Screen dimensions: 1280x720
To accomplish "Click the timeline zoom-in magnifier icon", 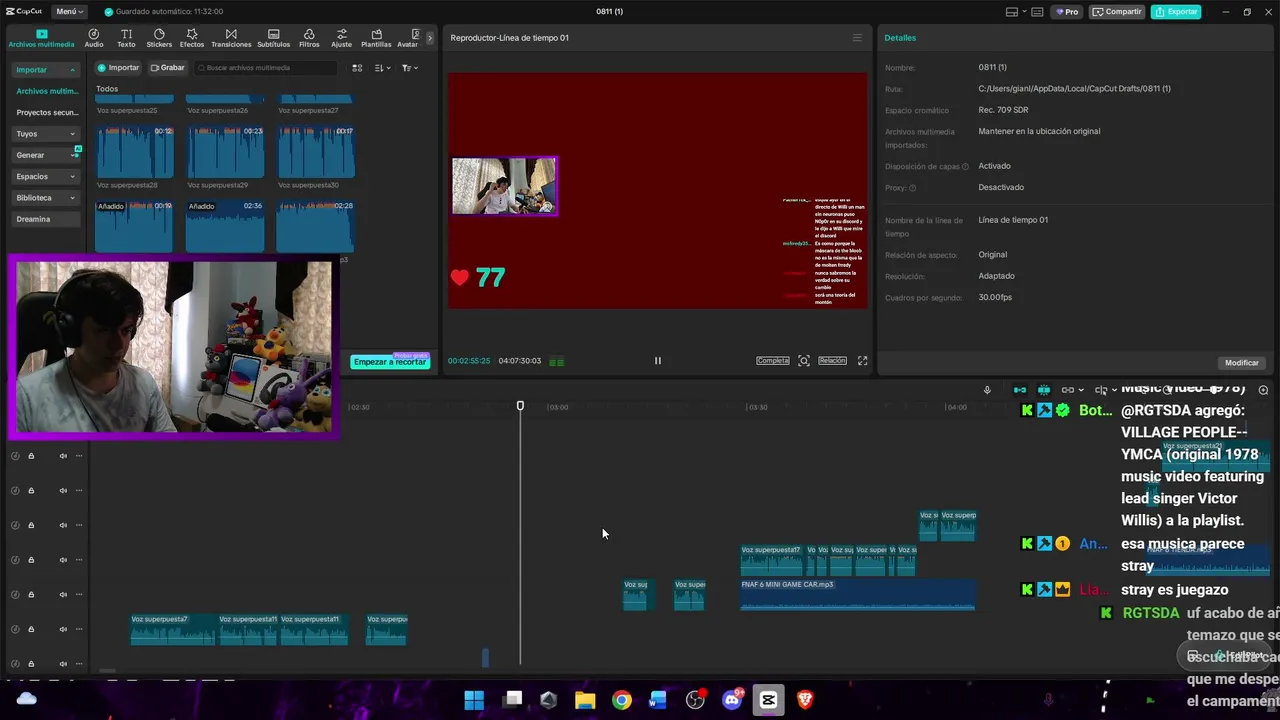I will point(1263,390).
